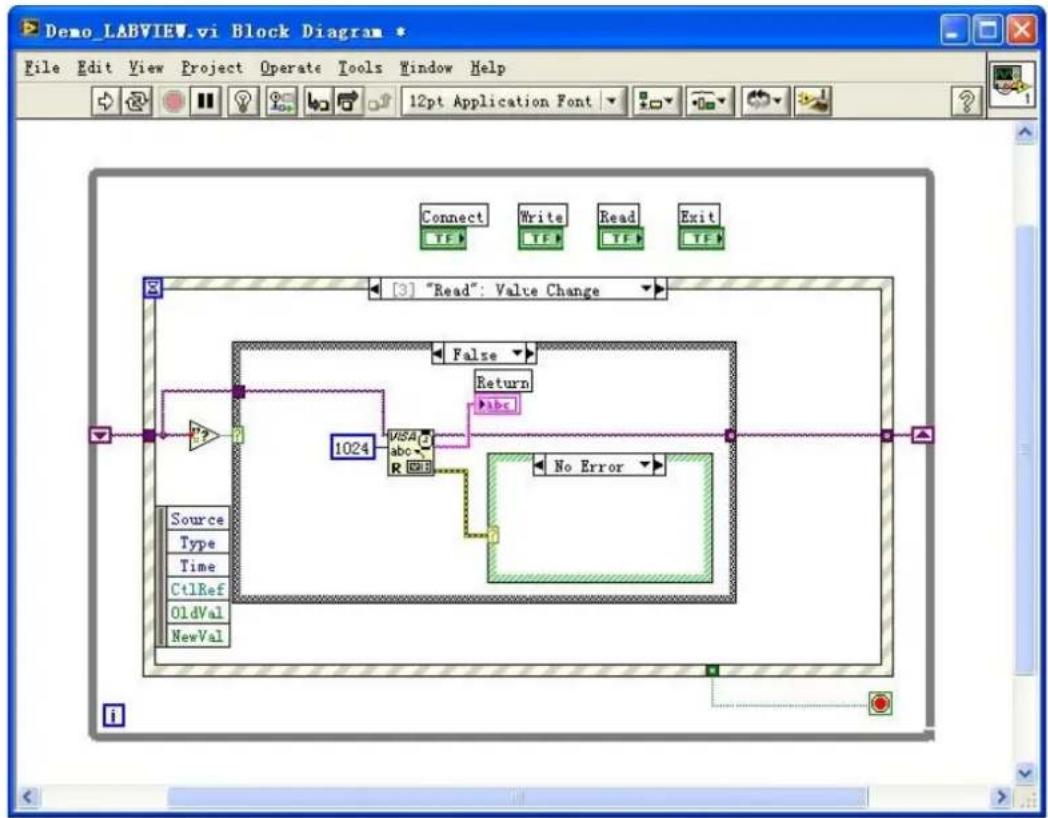Image resolution: width=1048 pixels, height=818 pixels.
Task: Select Time event data node
Action: click(196, 566)
